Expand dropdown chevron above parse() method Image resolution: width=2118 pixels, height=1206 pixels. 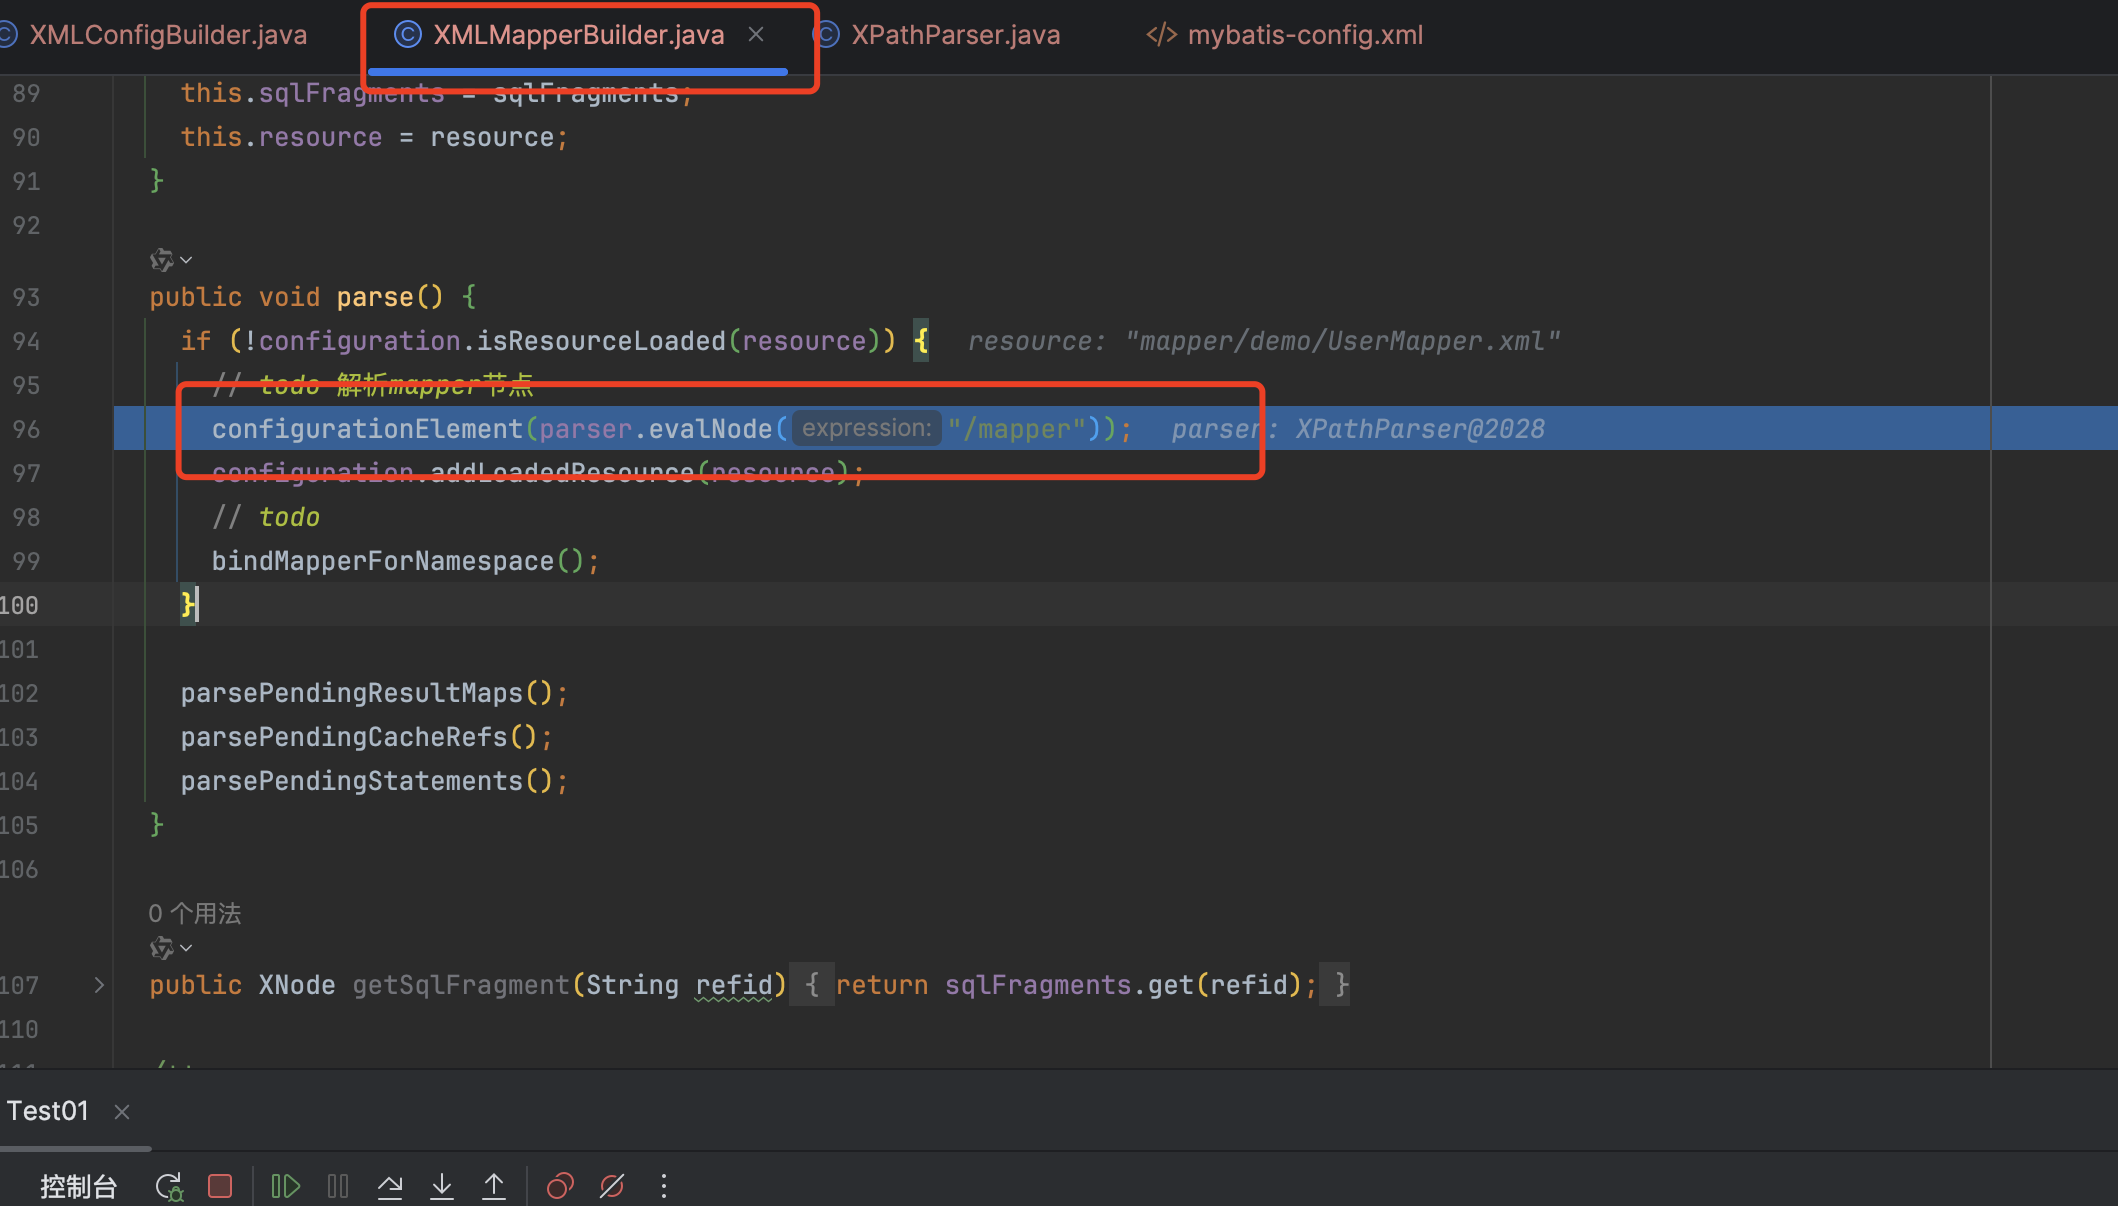click(186, 260)
